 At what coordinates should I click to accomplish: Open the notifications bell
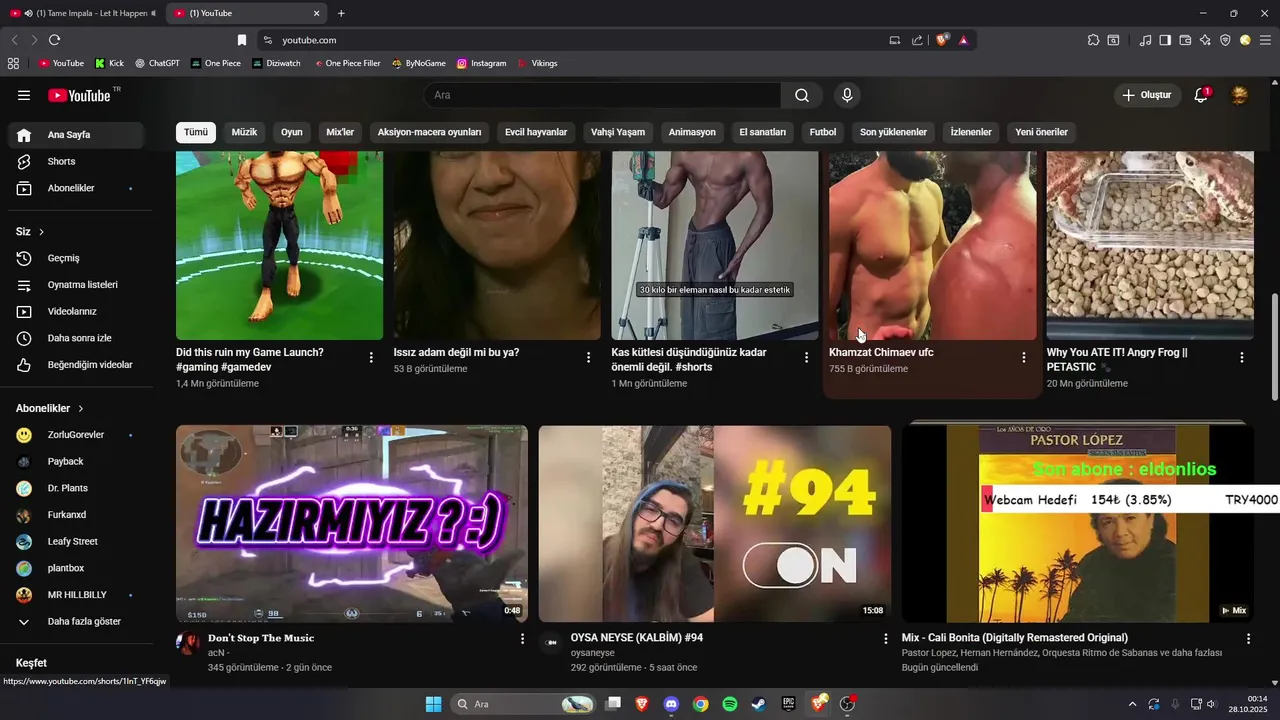tap(1201, 95)
